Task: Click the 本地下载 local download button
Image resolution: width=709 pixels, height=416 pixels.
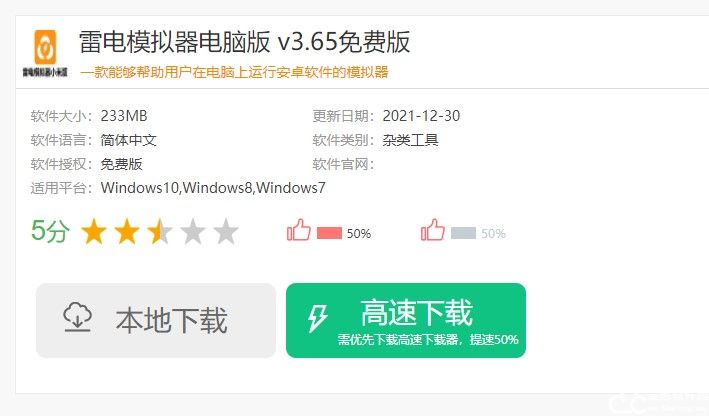Action: tap(156, 321)
